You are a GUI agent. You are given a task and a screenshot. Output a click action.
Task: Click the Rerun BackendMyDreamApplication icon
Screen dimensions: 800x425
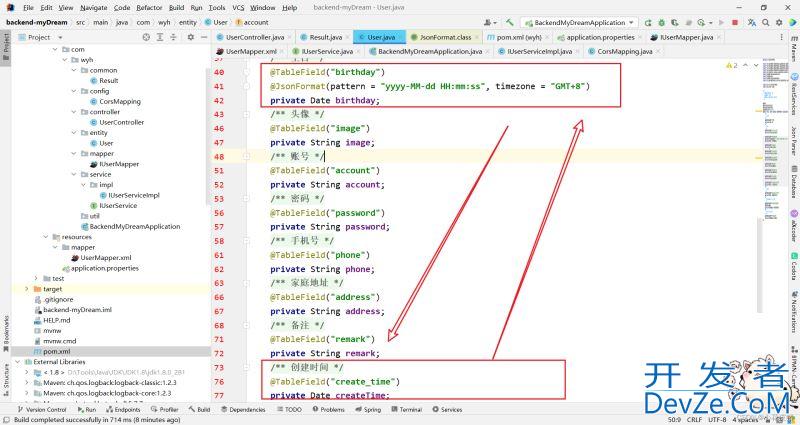click(x=648, y=22)
